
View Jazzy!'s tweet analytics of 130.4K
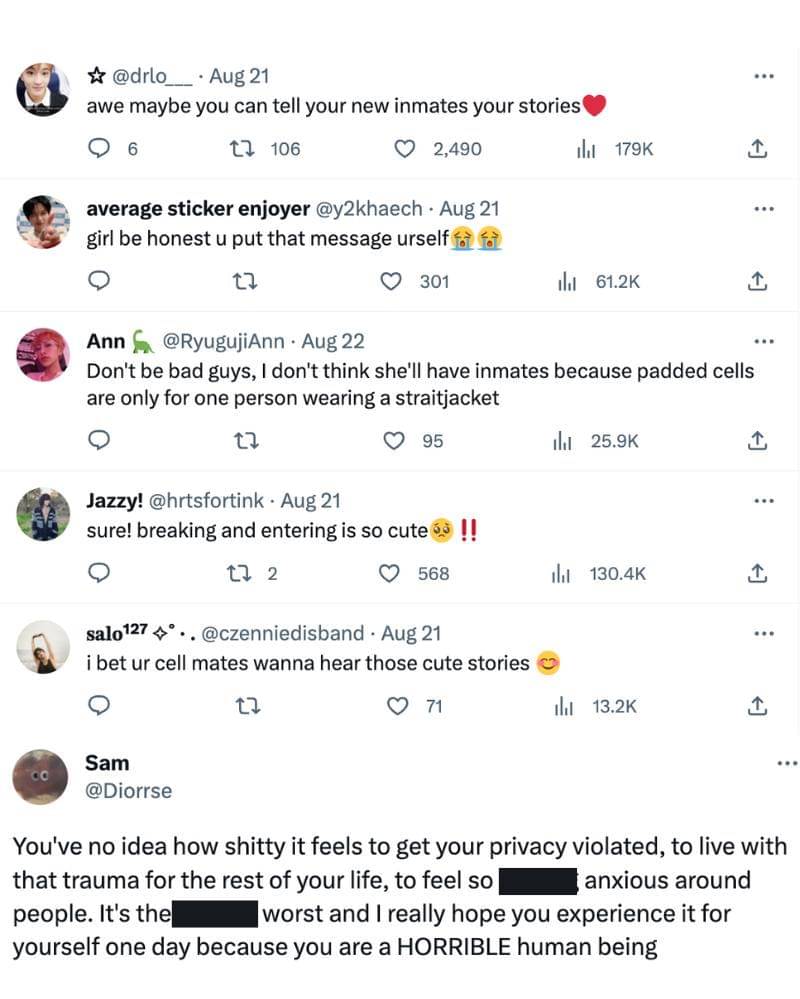point(599,574)
